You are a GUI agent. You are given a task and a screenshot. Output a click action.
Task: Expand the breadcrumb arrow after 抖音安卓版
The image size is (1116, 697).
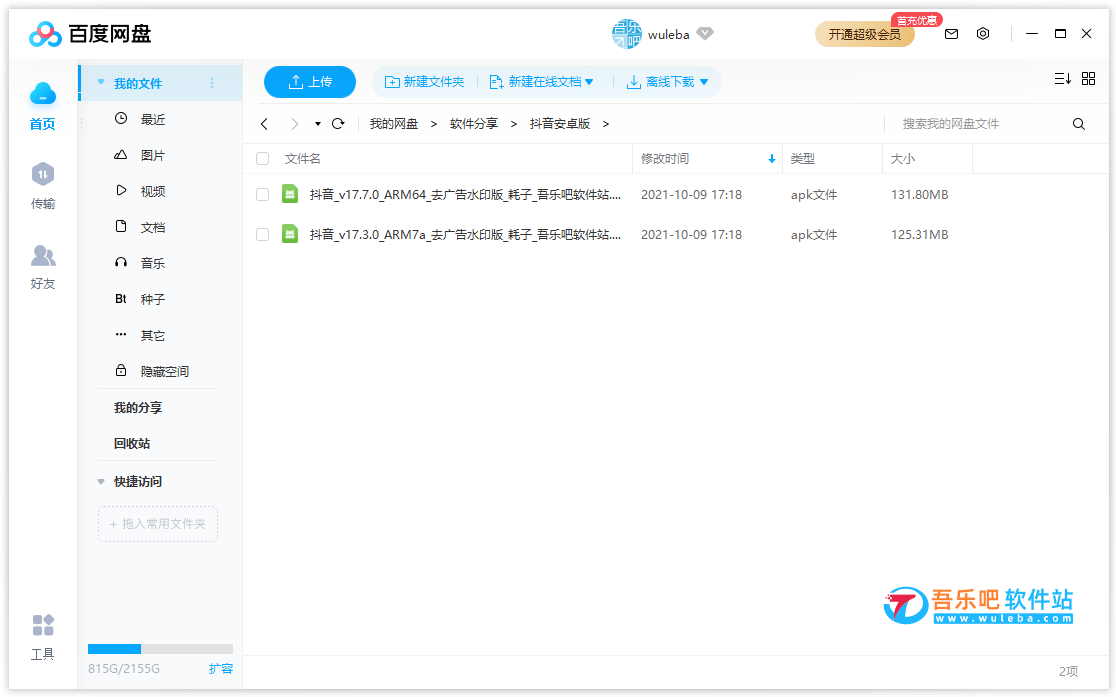[606, 124]
